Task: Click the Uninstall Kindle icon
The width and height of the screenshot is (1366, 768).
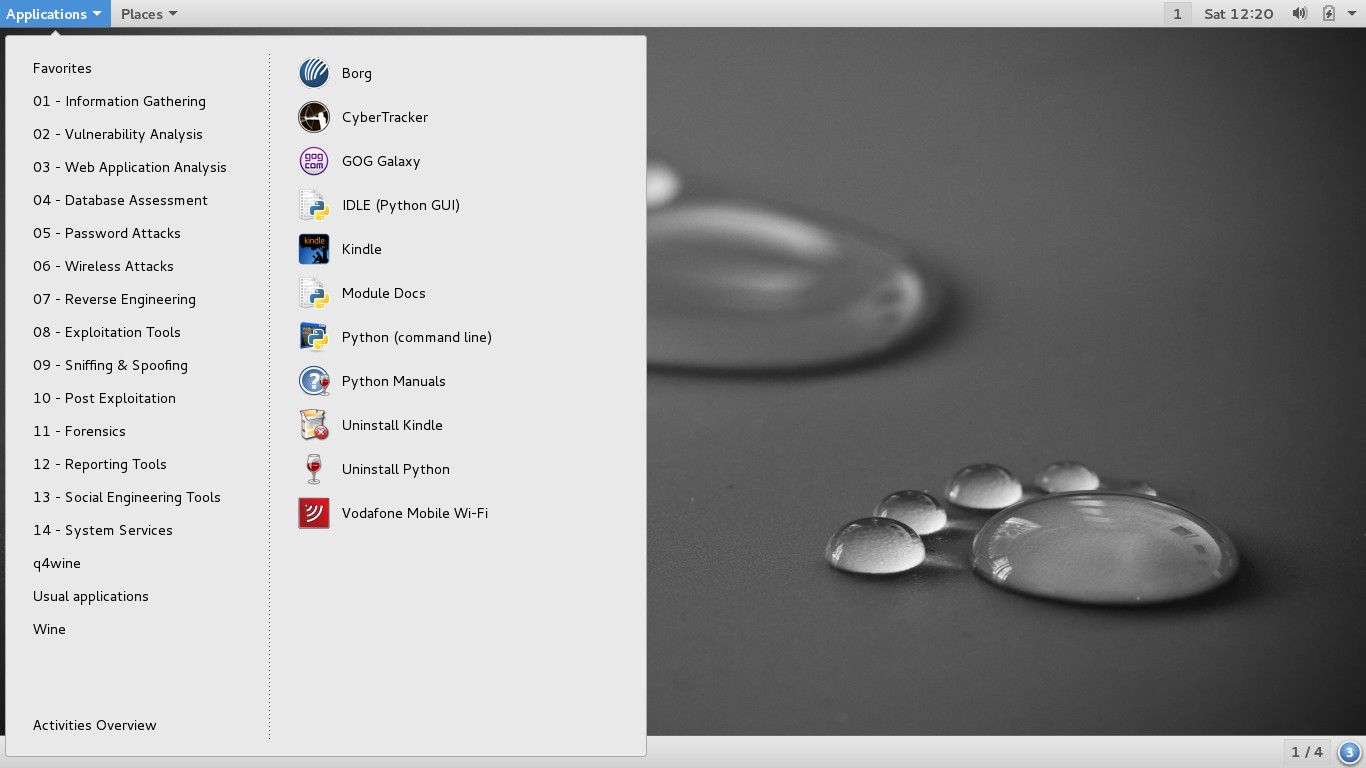Action: coord(314,425)
